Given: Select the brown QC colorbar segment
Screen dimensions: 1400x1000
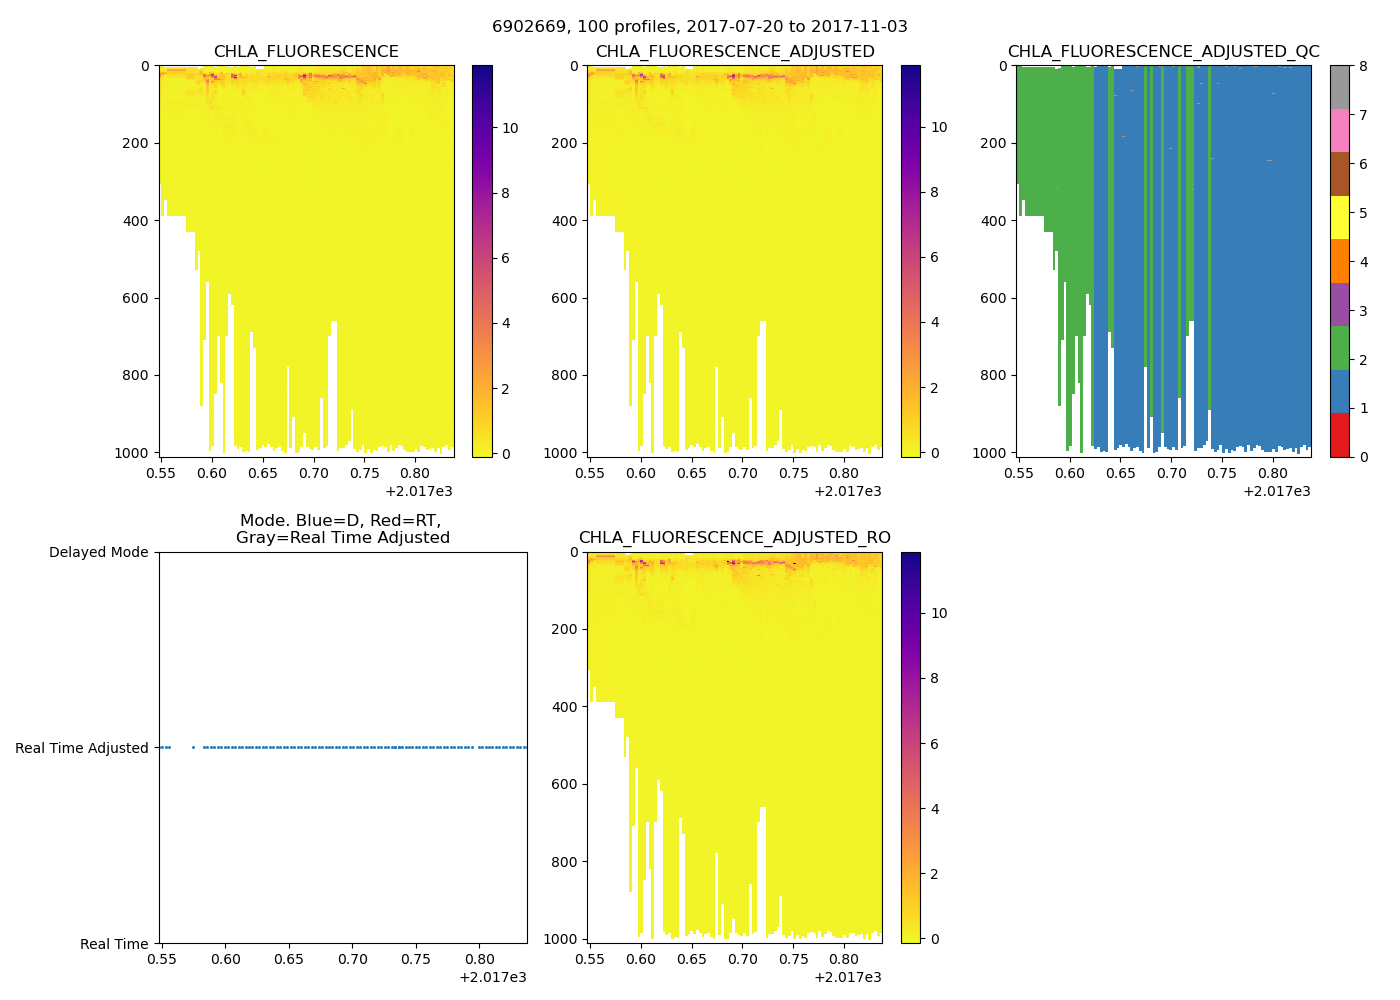Looking at the screenshot, I should [x=1339, y=174].
